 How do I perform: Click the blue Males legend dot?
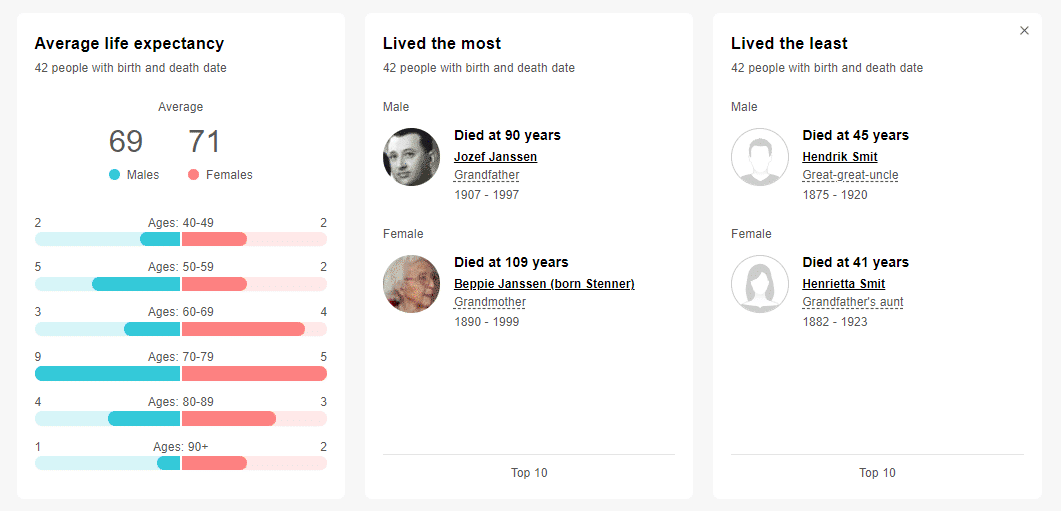pos(114,175)
